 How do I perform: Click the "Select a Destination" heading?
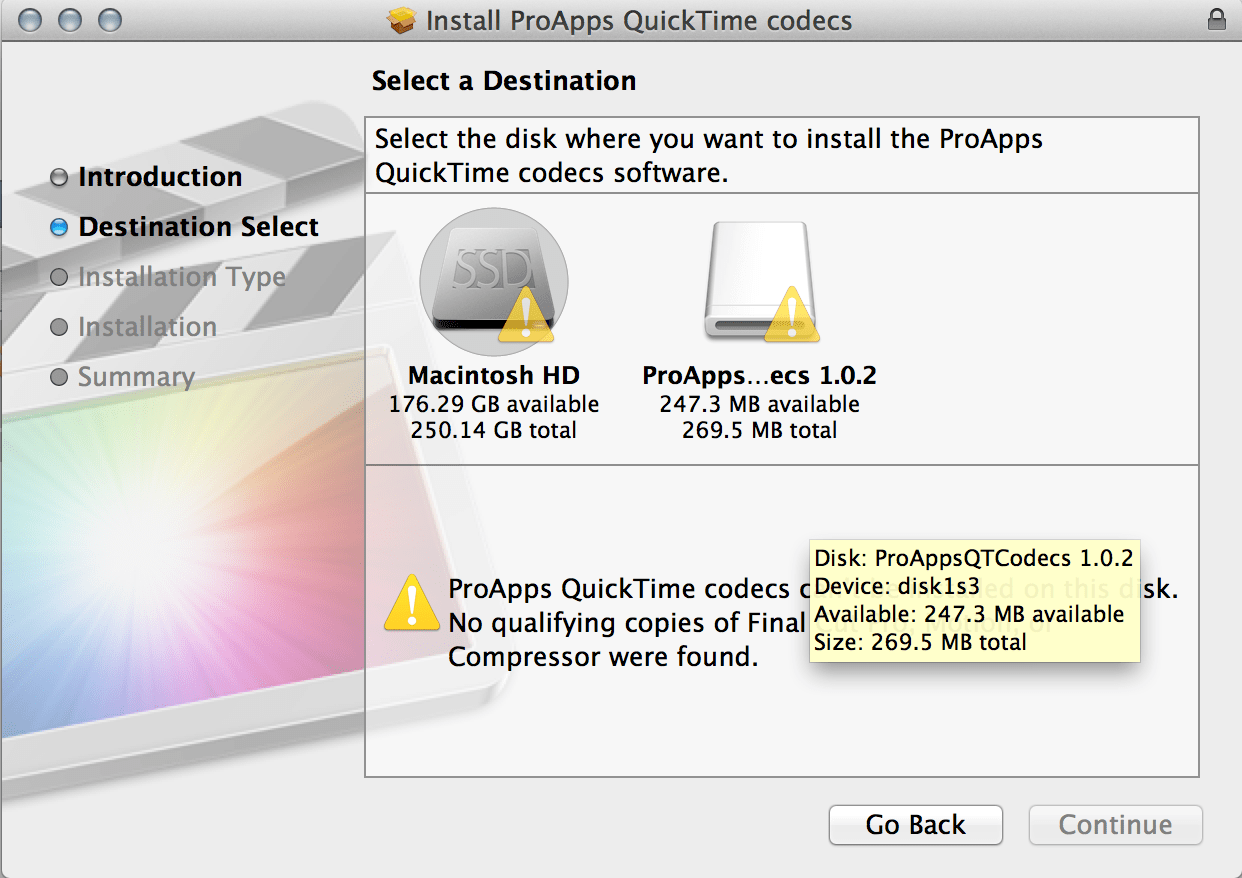(x=503, y=81)
